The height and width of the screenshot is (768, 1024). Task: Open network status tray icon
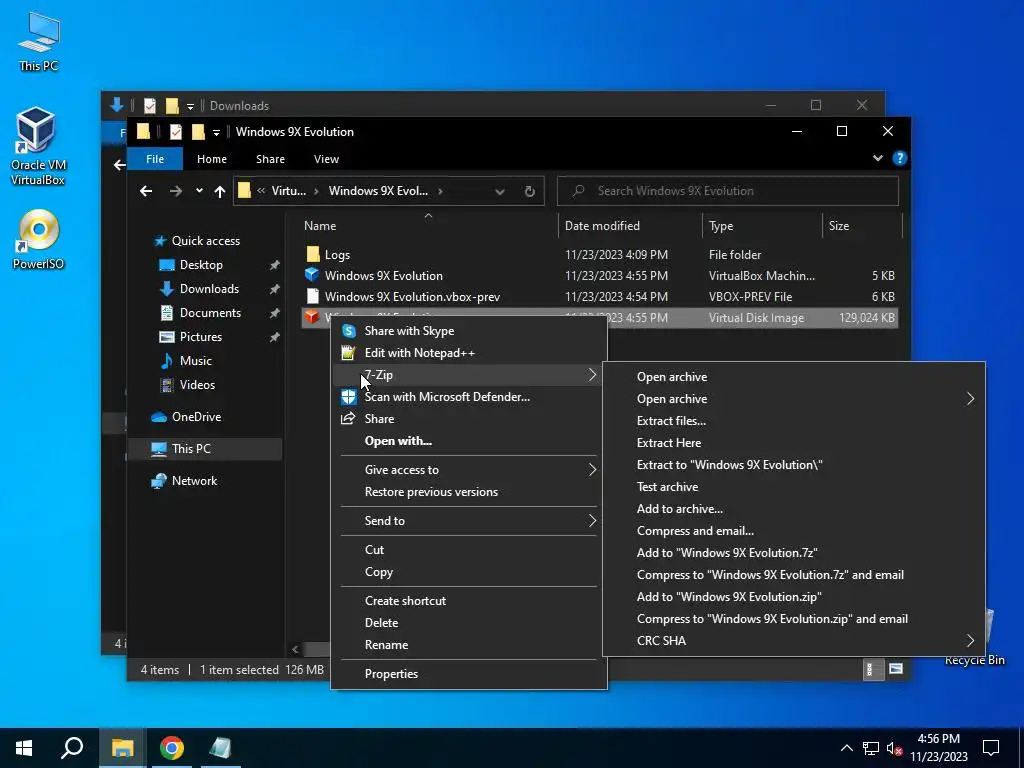(871, 748)
